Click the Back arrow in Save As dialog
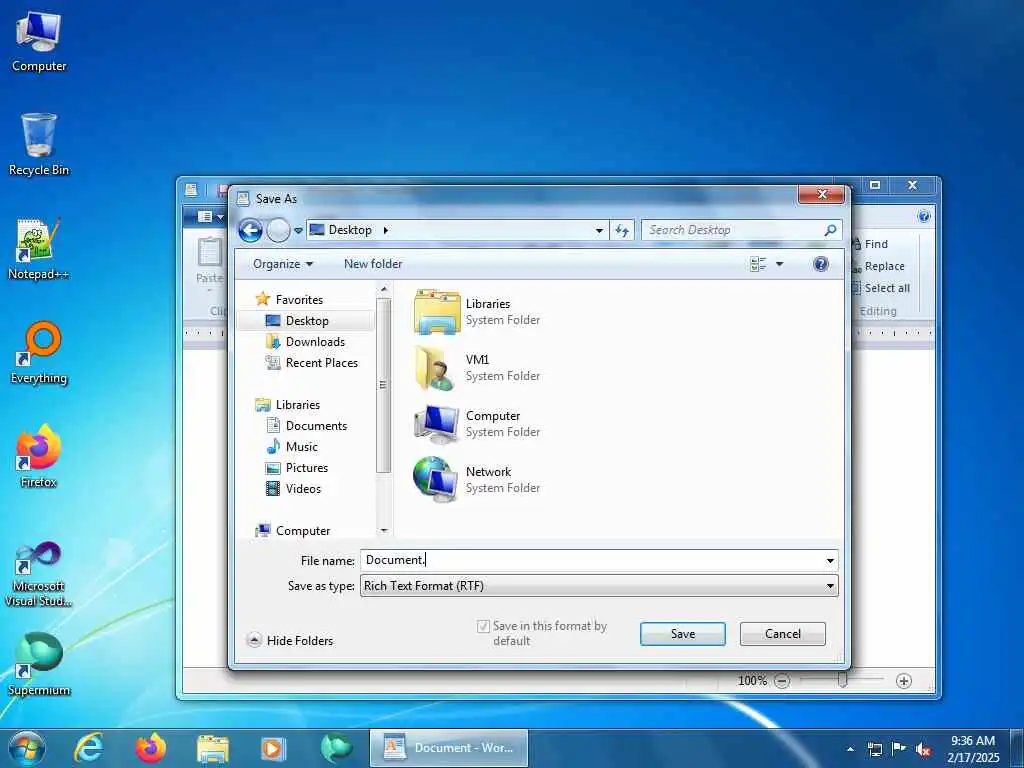The width and height of the screenshot is (1024, 768). [x=250, y=231]
